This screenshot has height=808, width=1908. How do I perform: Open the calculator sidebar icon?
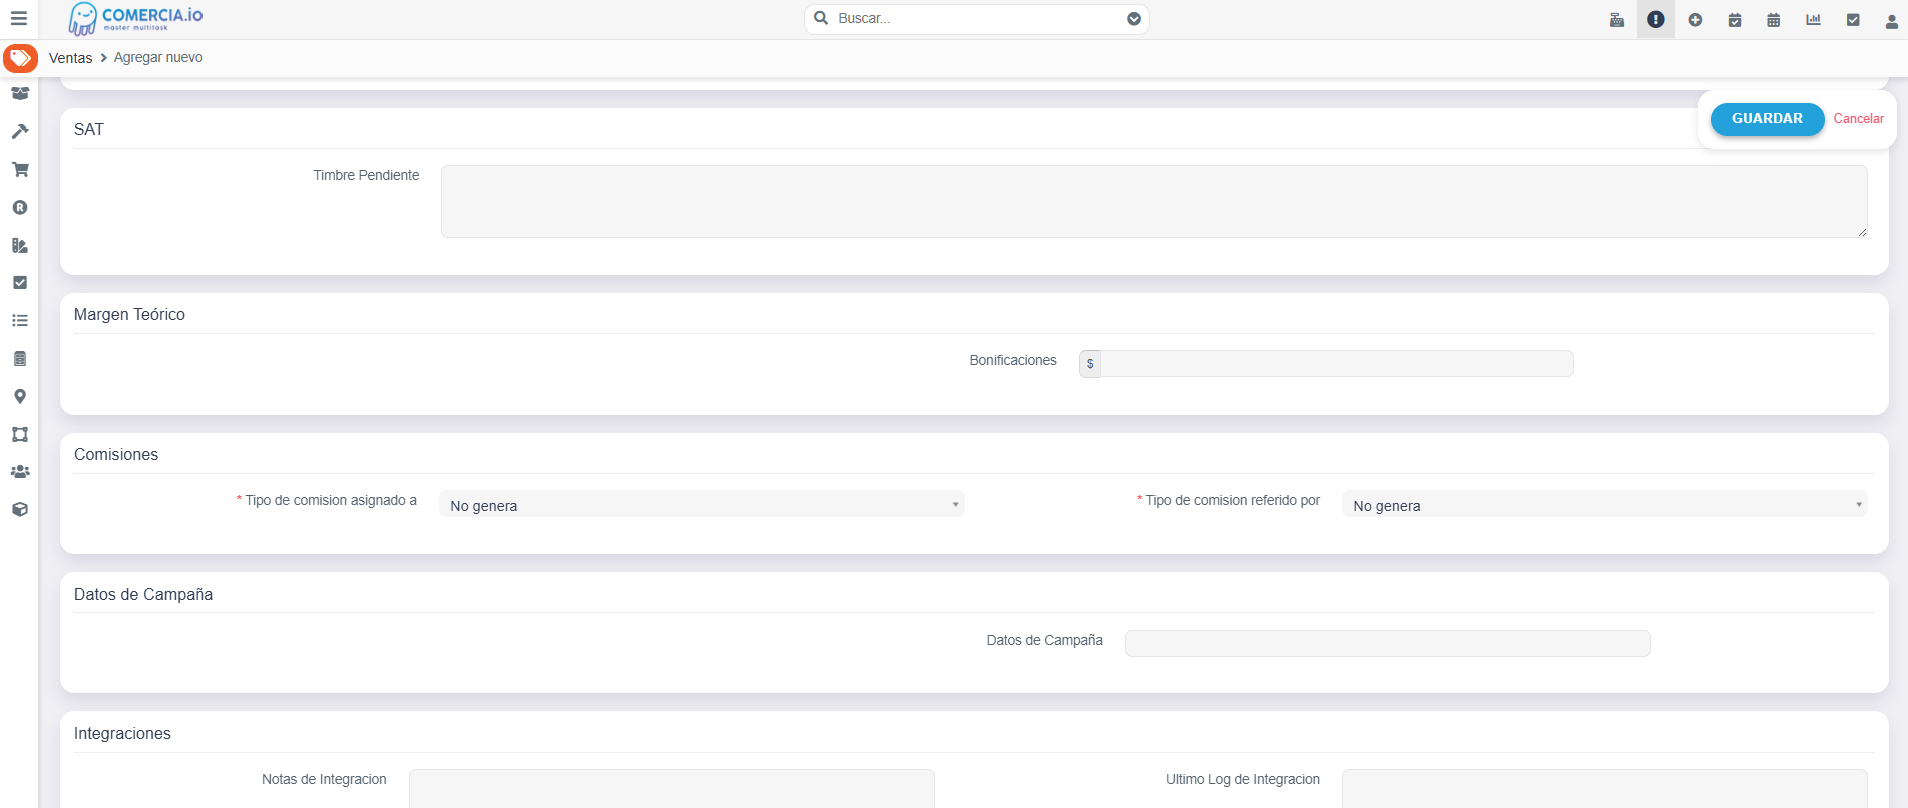pyautogui.click(x=20, y=358)
